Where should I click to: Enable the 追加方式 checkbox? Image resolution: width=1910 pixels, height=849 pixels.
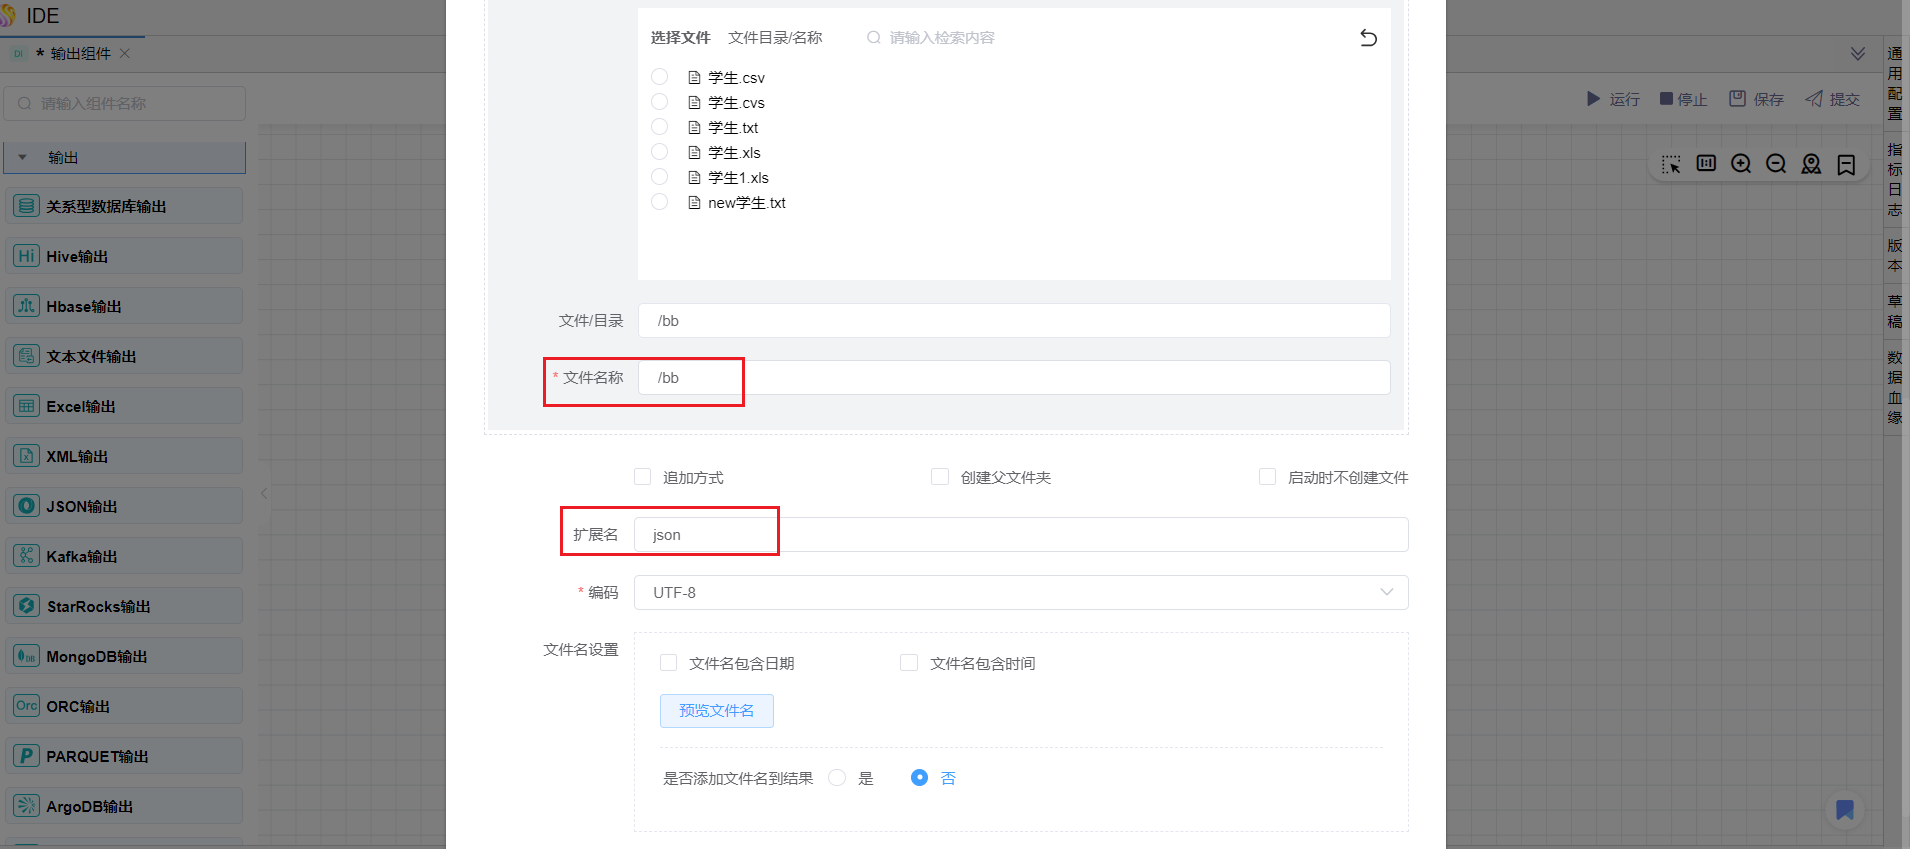(x=643, y=477)
